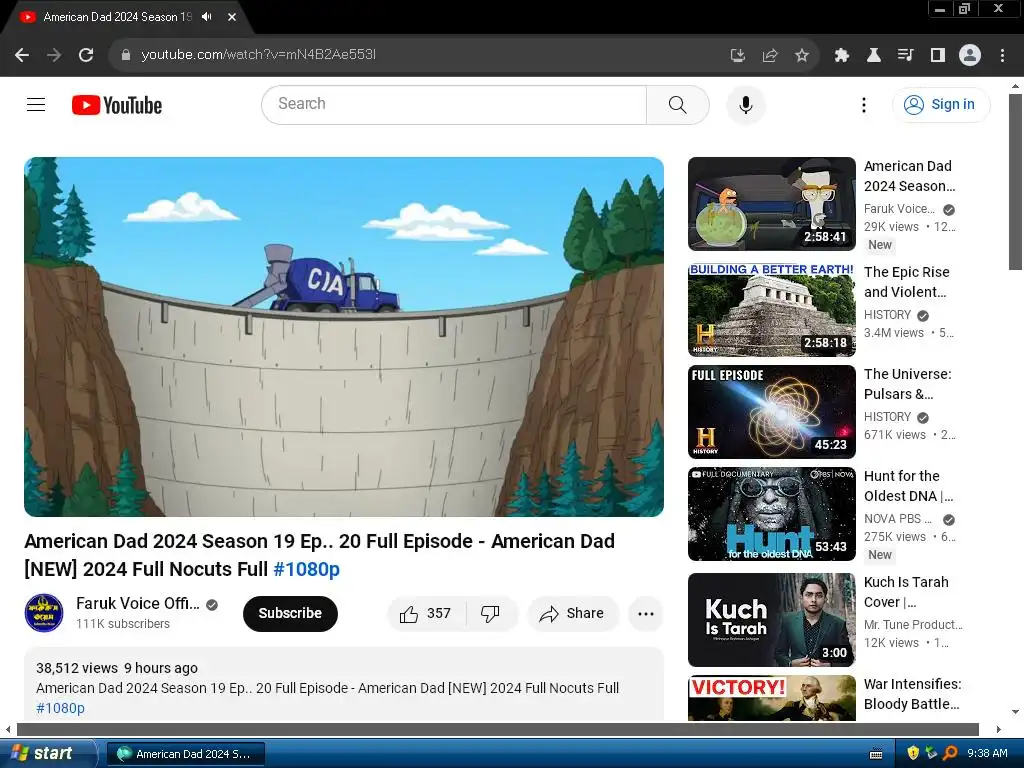Subscribe to the Faruk Voice channel

point(290,613)
